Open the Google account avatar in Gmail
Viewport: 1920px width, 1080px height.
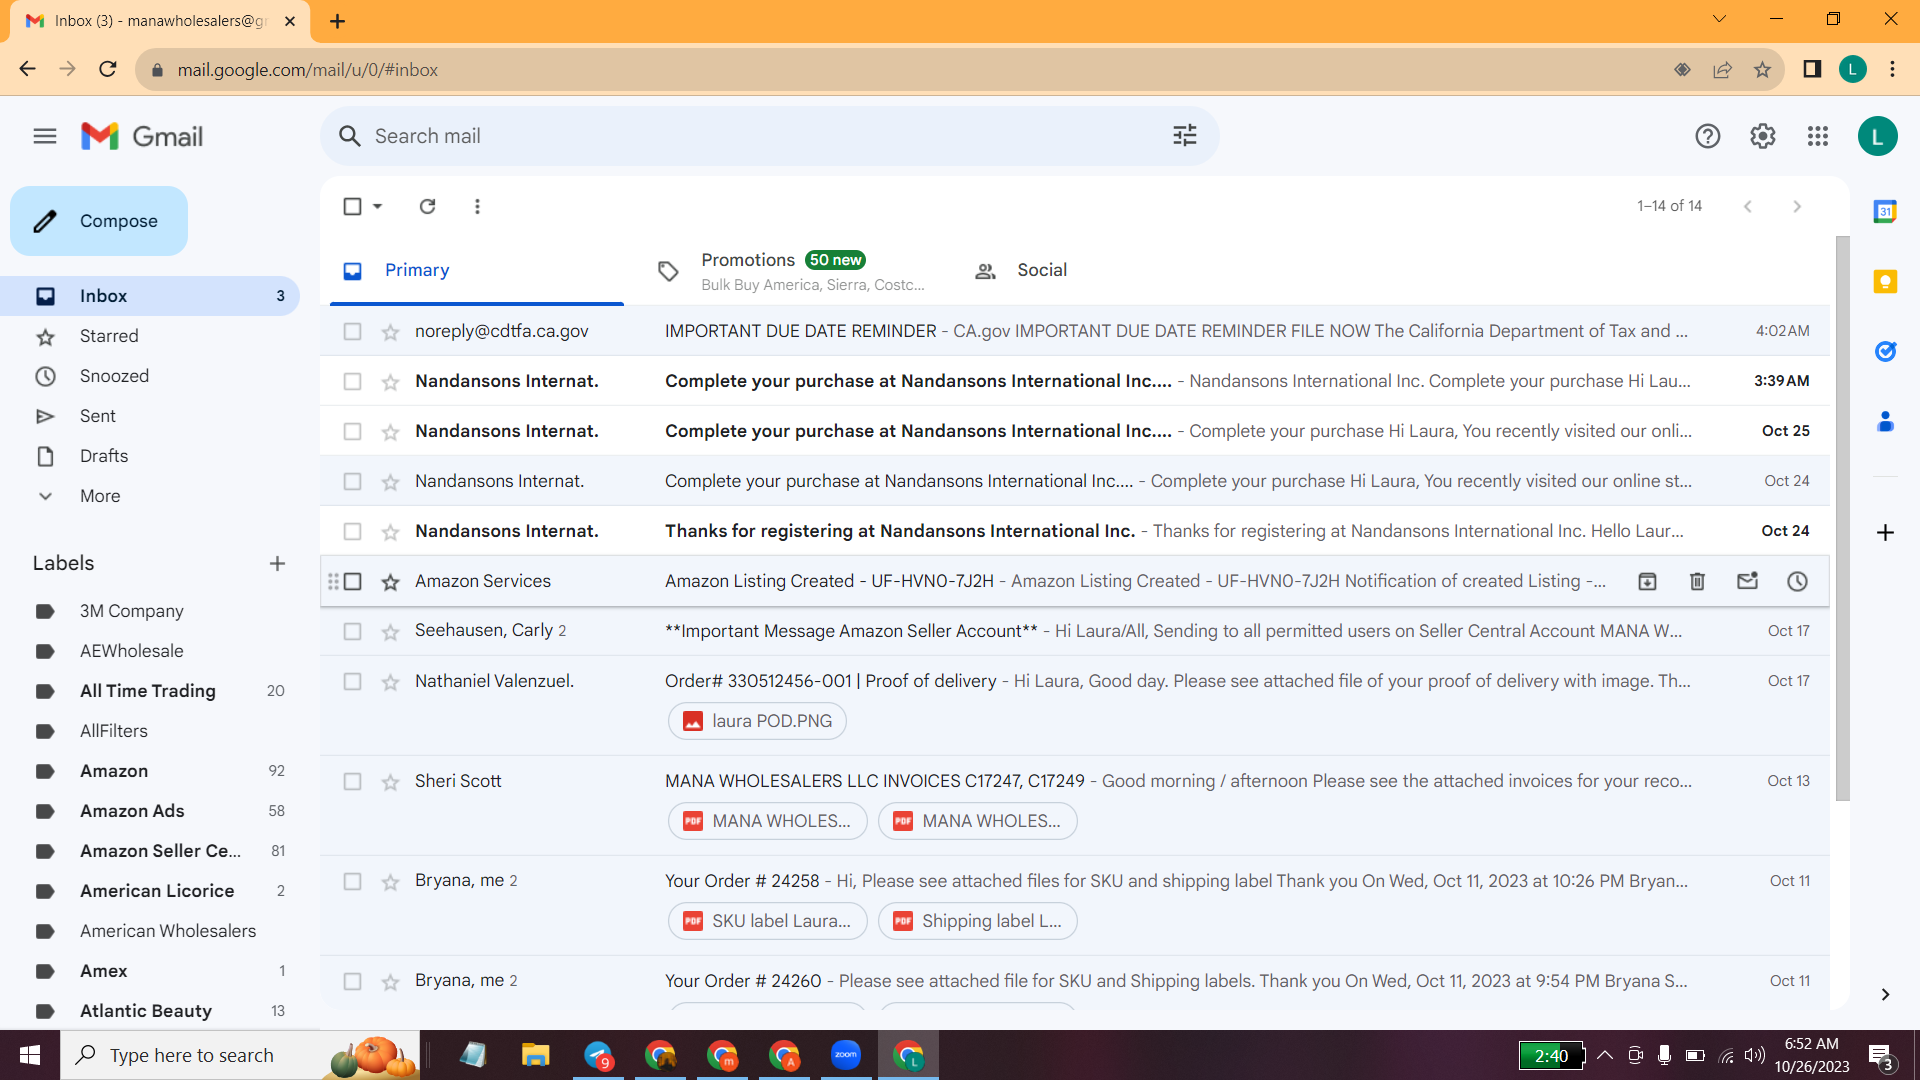click(1877, 136)
